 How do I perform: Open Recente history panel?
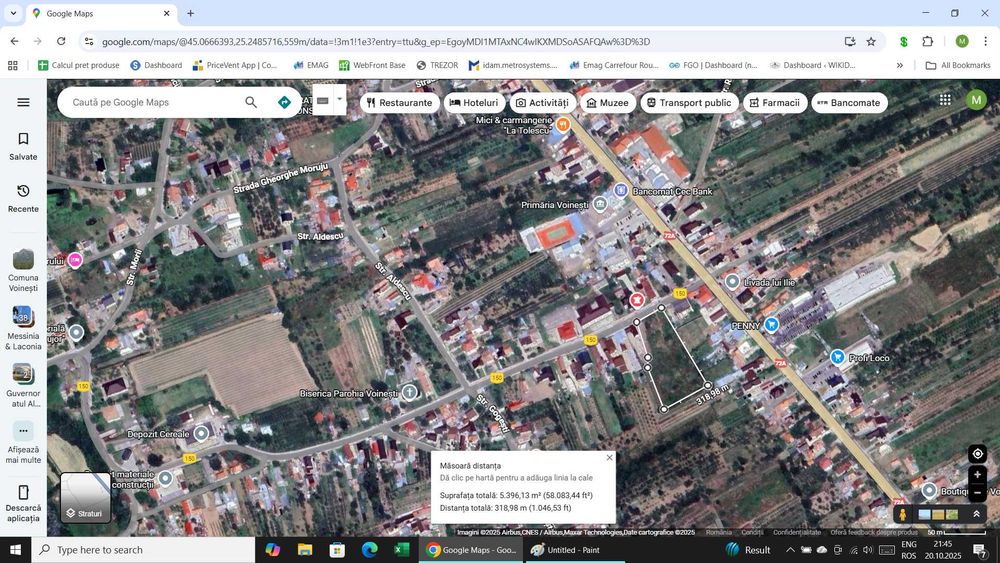pos(23,199)
